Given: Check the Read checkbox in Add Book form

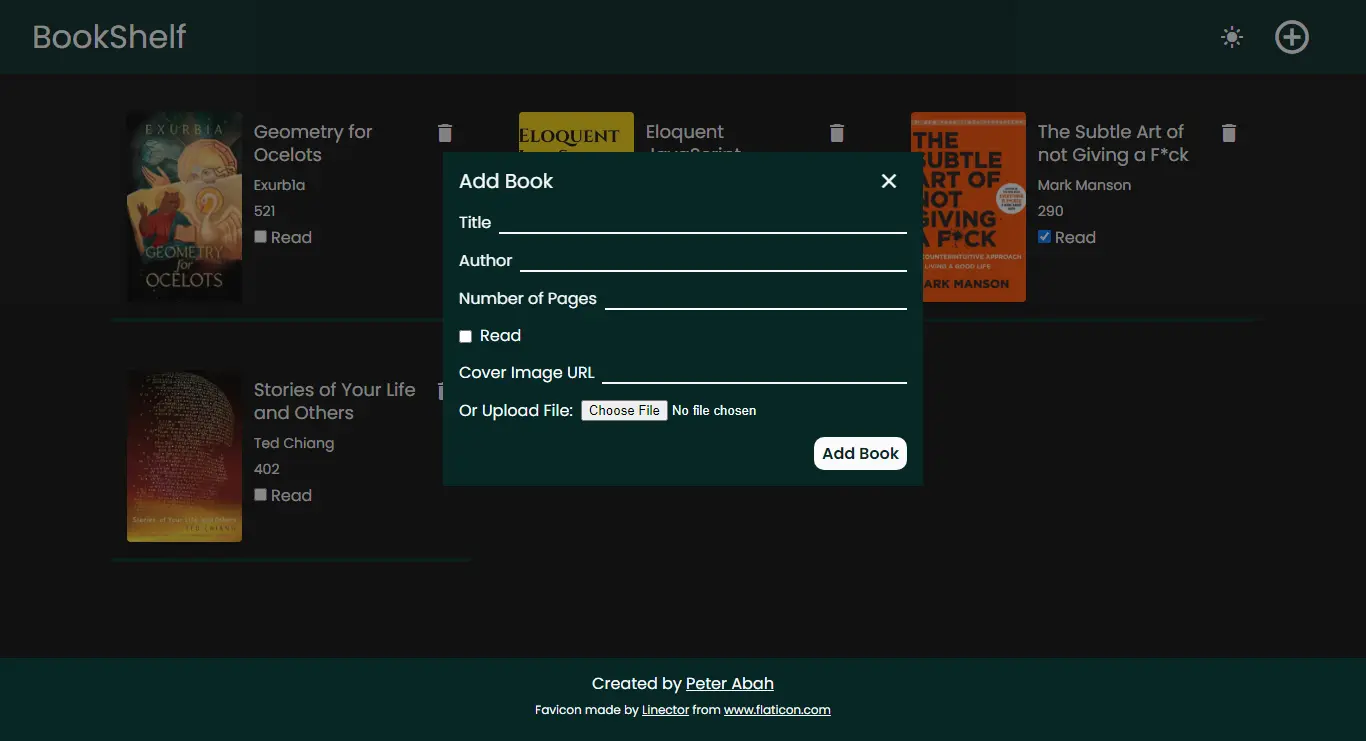Looking at the screenshot, I should coord(465,336).
